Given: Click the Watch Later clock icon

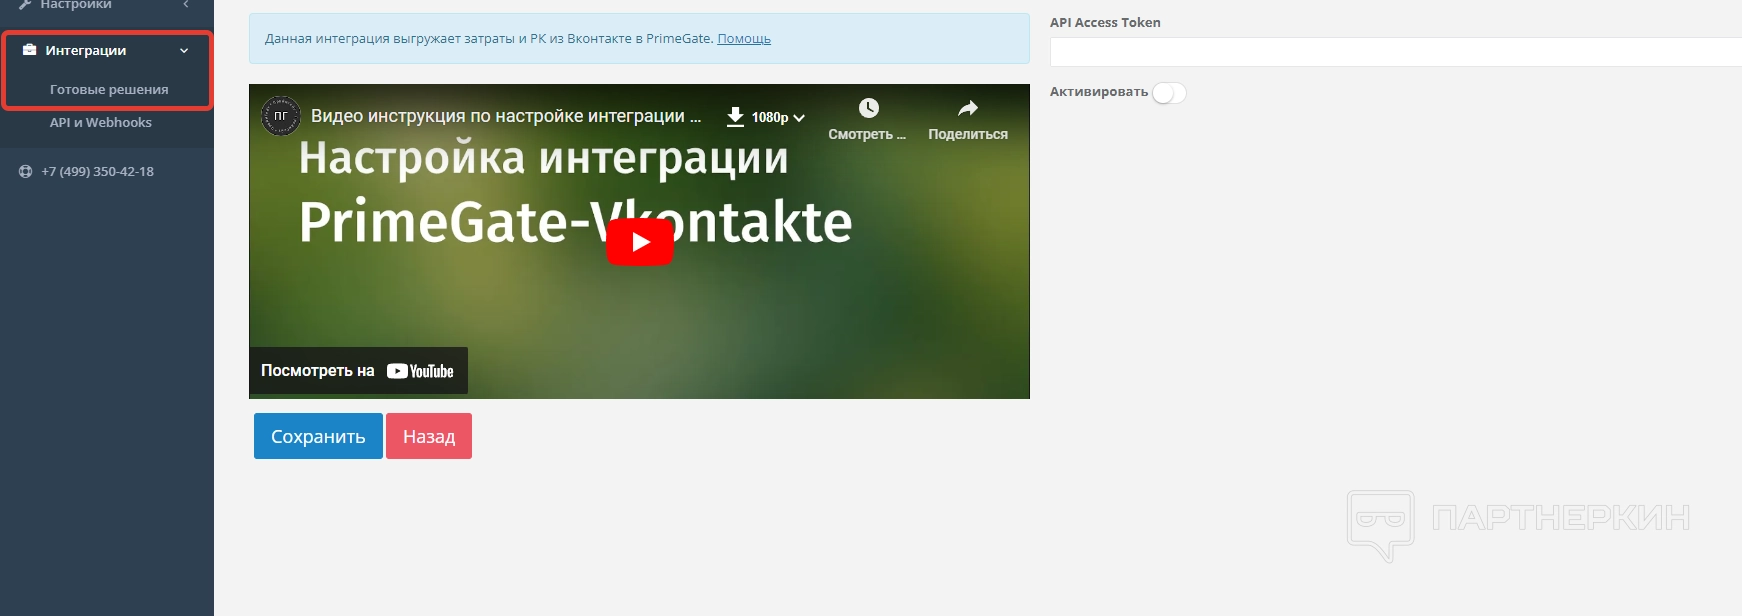Looking at the screenshot, I should [868, 108].
